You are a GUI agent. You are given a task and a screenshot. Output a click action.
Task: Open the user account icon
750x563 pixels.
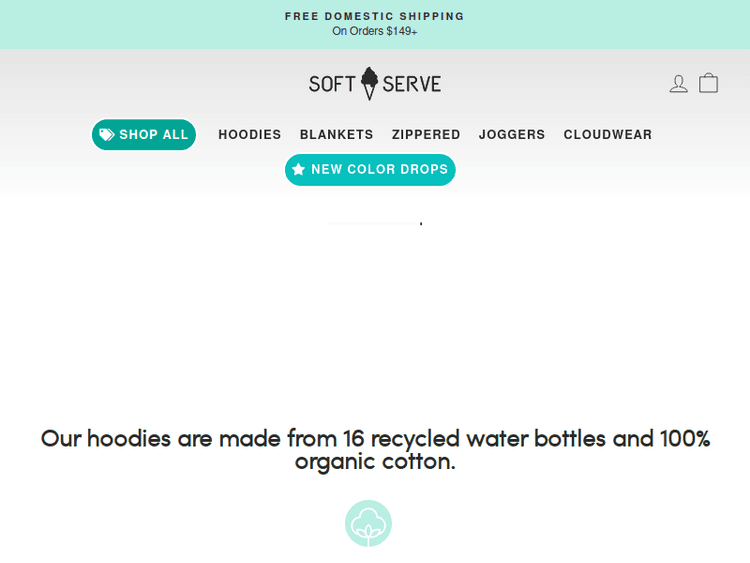click(x=679, y=84)
